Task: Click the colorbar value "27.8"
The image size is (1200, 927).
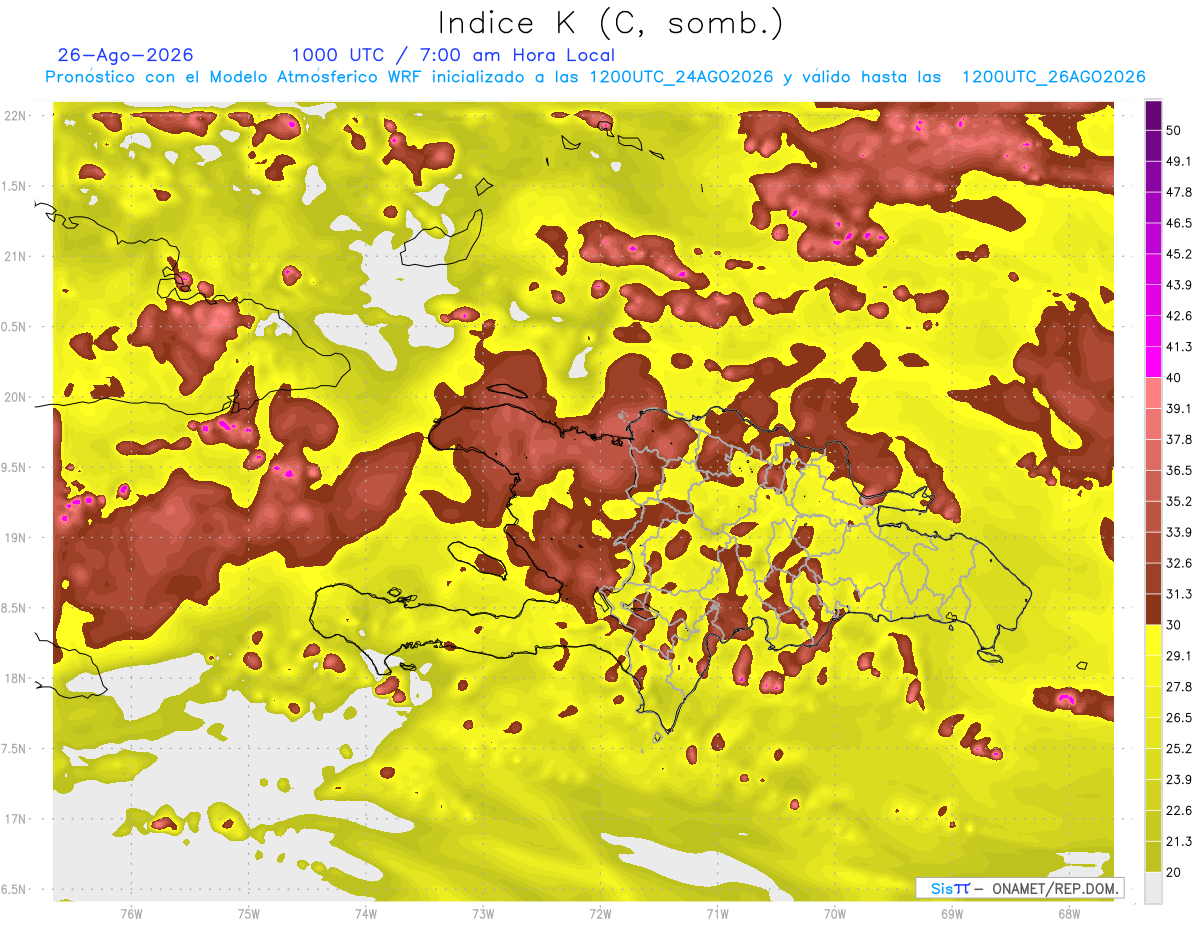Action: tap(1179, 687)
